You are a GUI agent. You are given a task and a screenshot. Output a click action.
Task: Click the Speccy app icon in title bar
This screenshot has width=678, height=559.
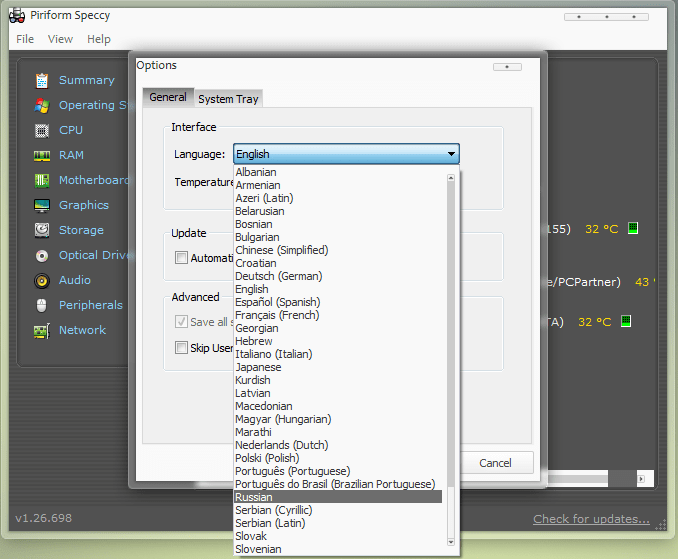pos(17,16)
